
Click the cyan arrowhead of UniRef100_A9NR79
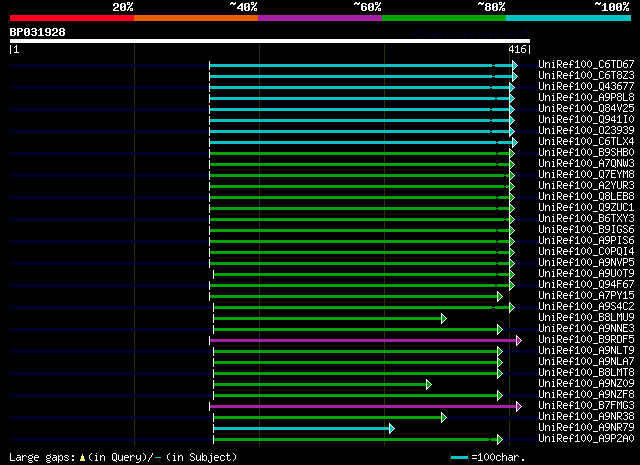click(392, 428)
